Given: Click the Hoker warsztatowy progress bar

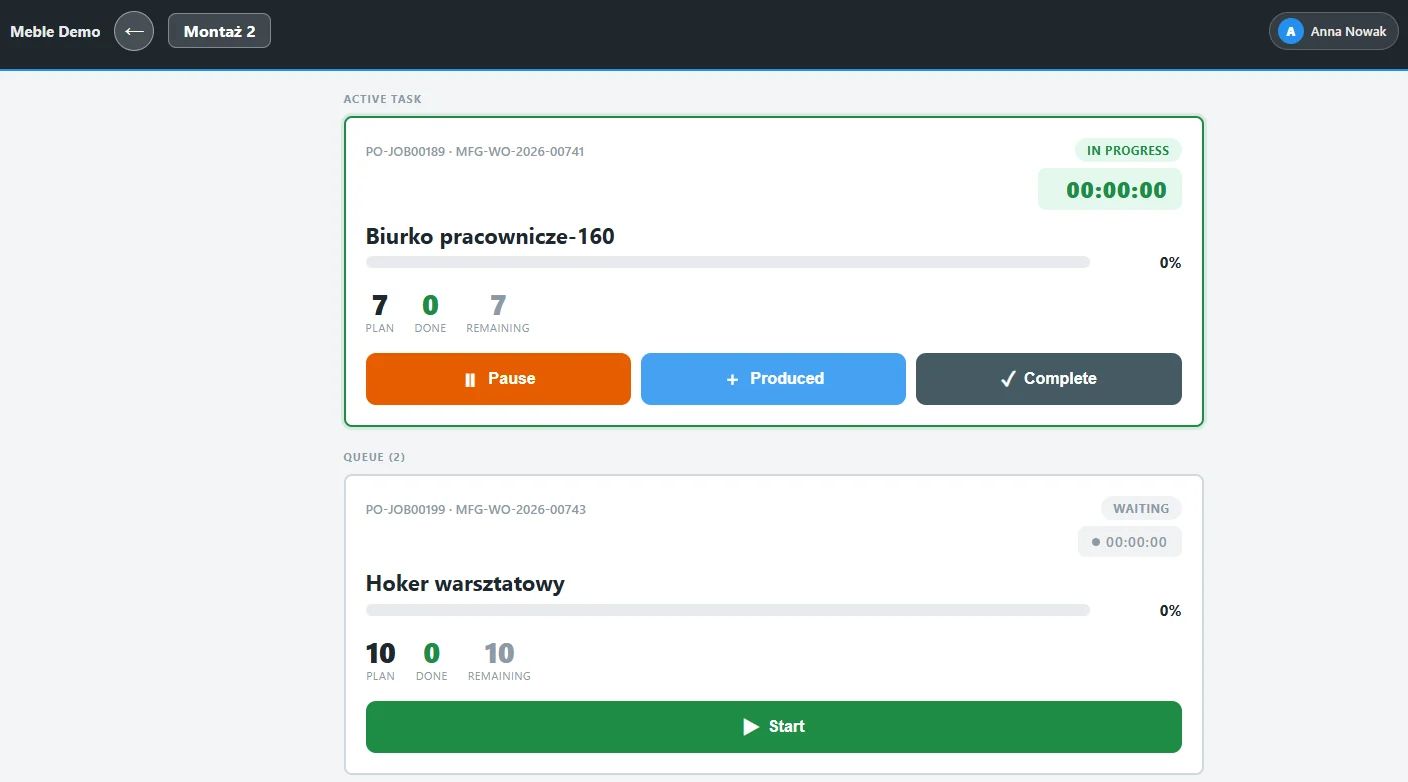Looking at the screenshot, I should 728,610.
